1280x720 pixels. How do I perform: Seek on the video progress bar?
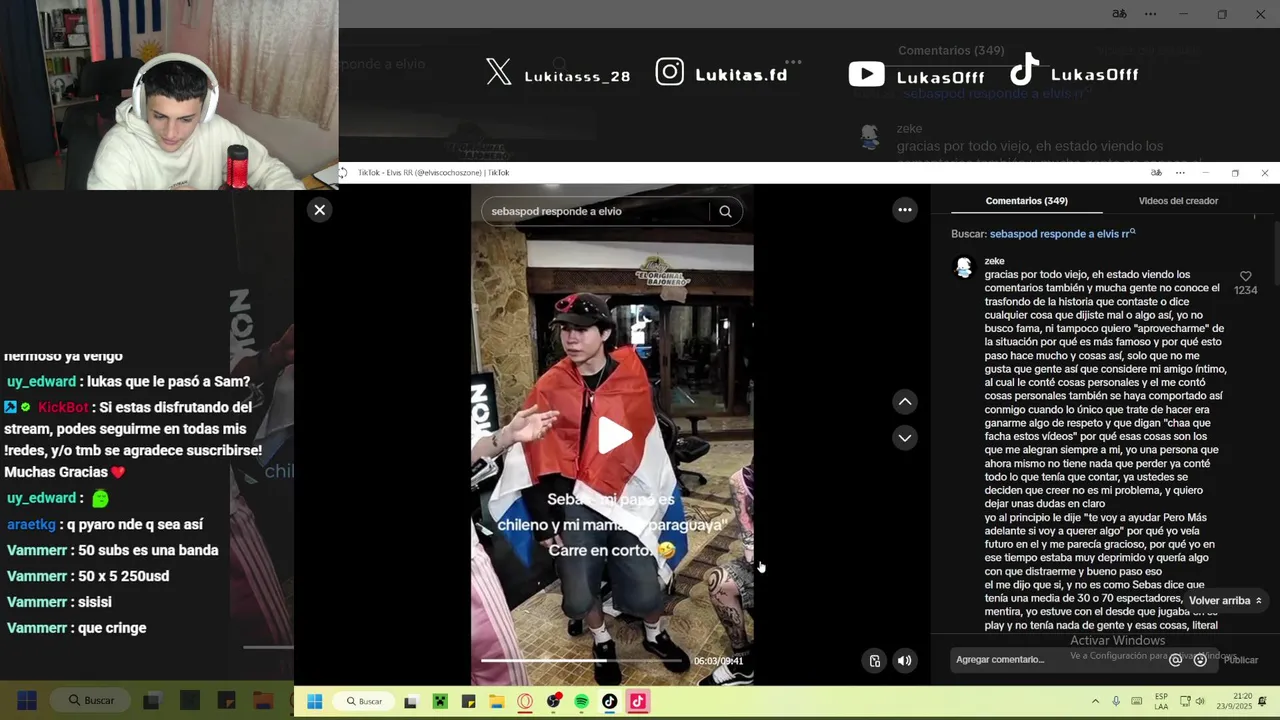click(582, 661)
